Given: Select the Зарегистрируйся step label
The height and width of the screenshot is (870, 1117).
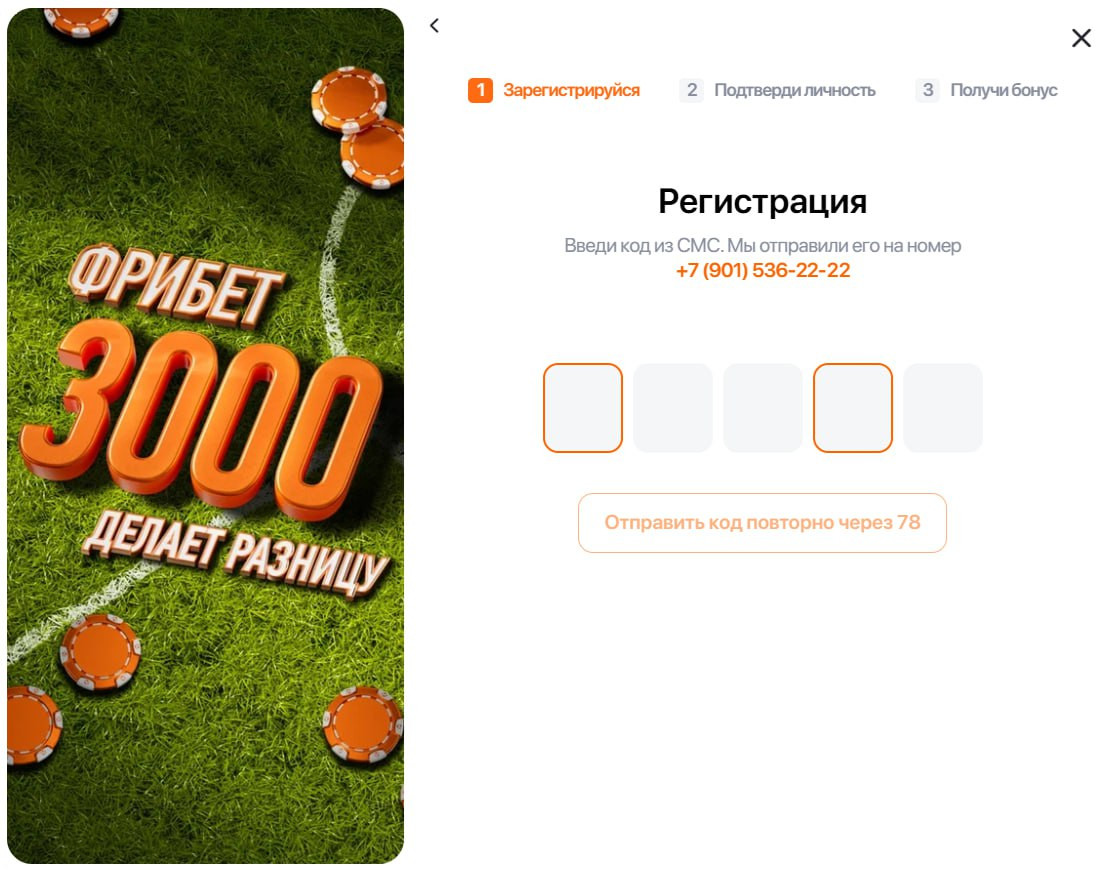Looking at the screenshot, I should (x=571, y=90).
